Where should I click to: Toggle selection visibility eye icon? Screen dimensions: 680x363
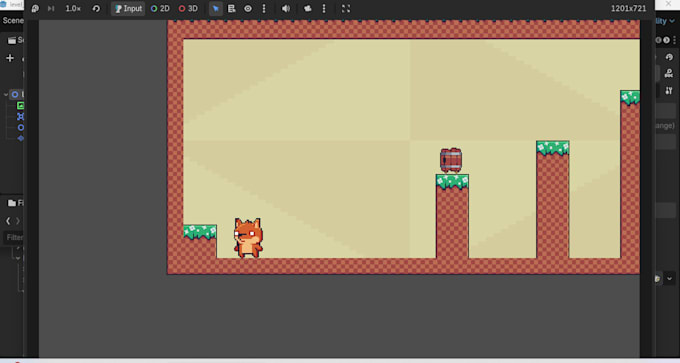248,9
